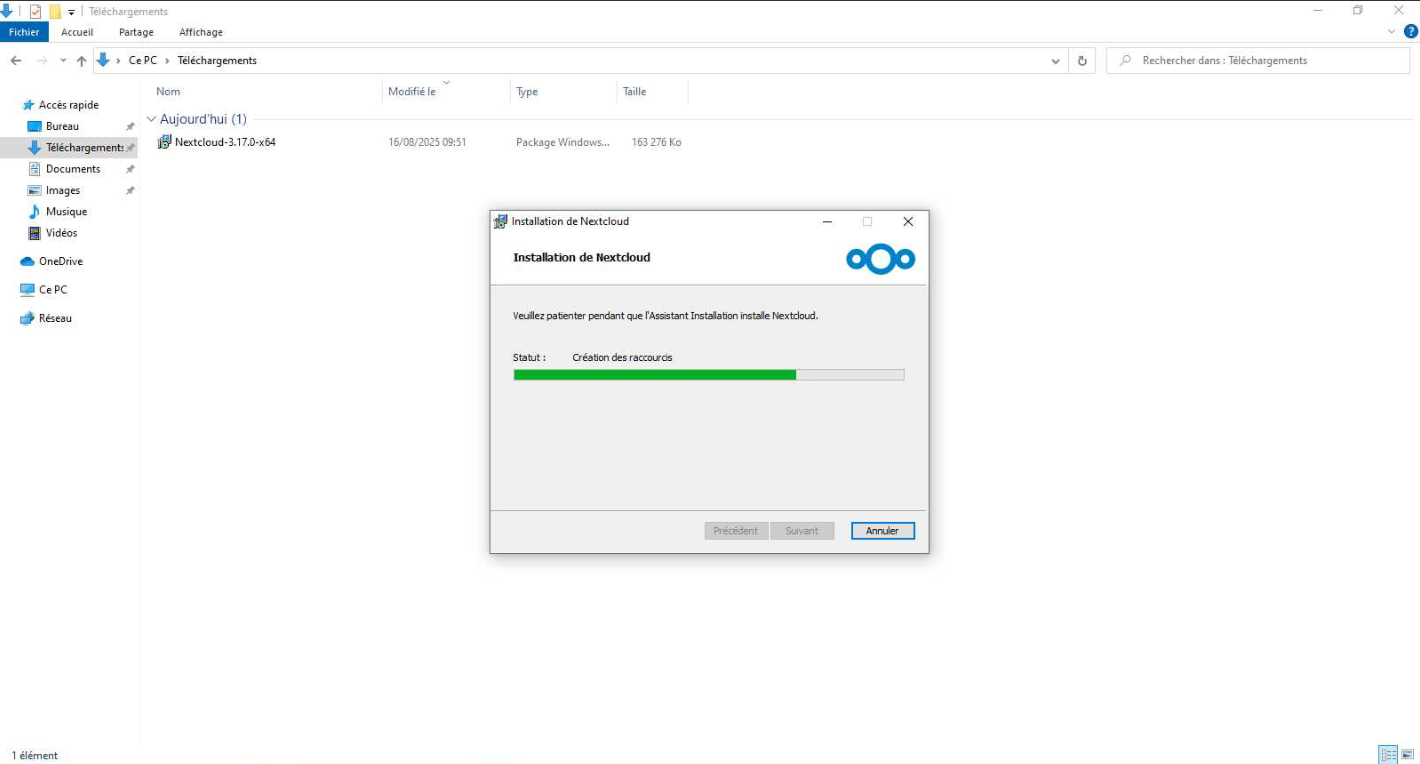This screenshot has width=1420, height=764.
Task: Open the Customize Quick Access Toolbar dropdown
Action: [72, 12]
